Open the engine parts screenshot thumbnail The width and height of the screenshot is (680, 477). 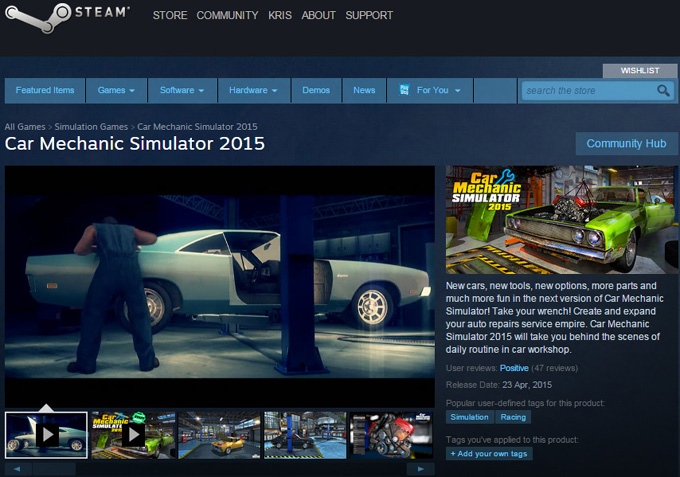pyautogui.click(x=391, y=435)
